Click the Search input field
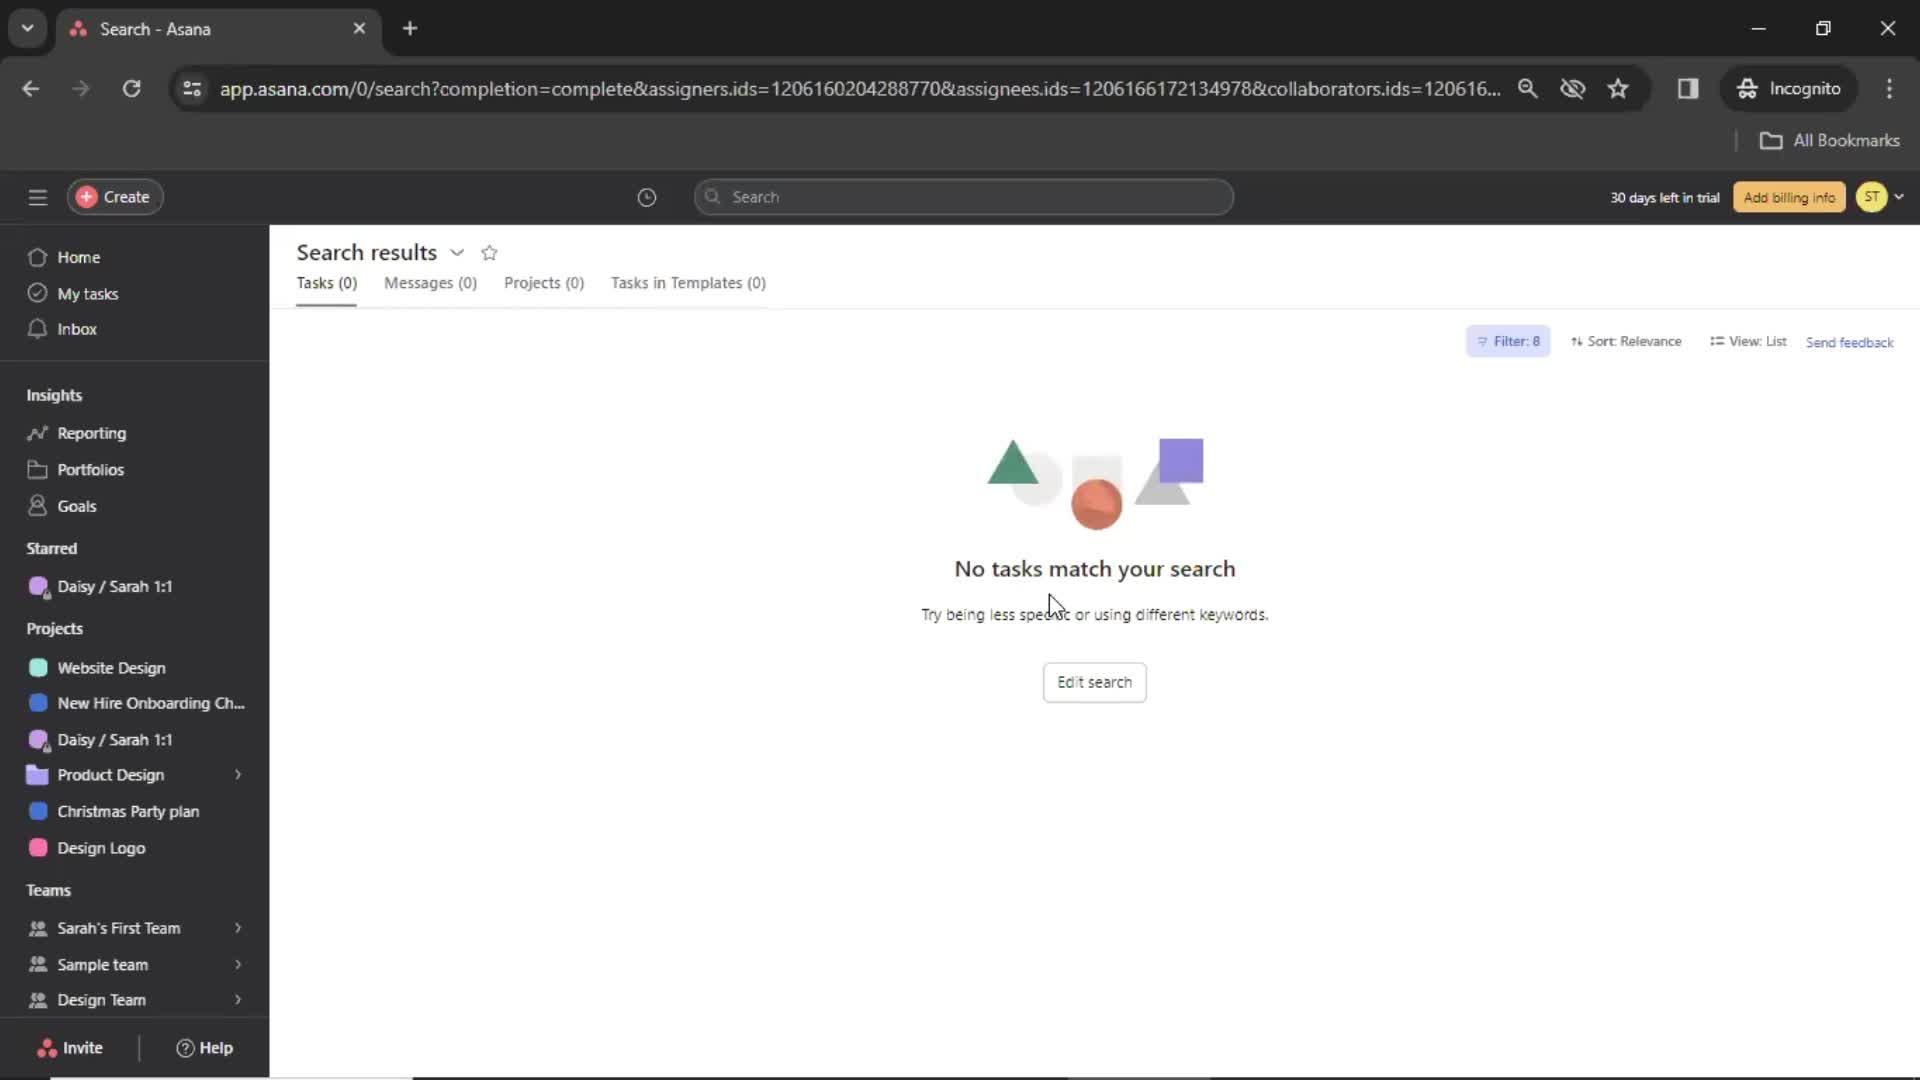The image size is (1920, 1080). (x=964, y=196)
